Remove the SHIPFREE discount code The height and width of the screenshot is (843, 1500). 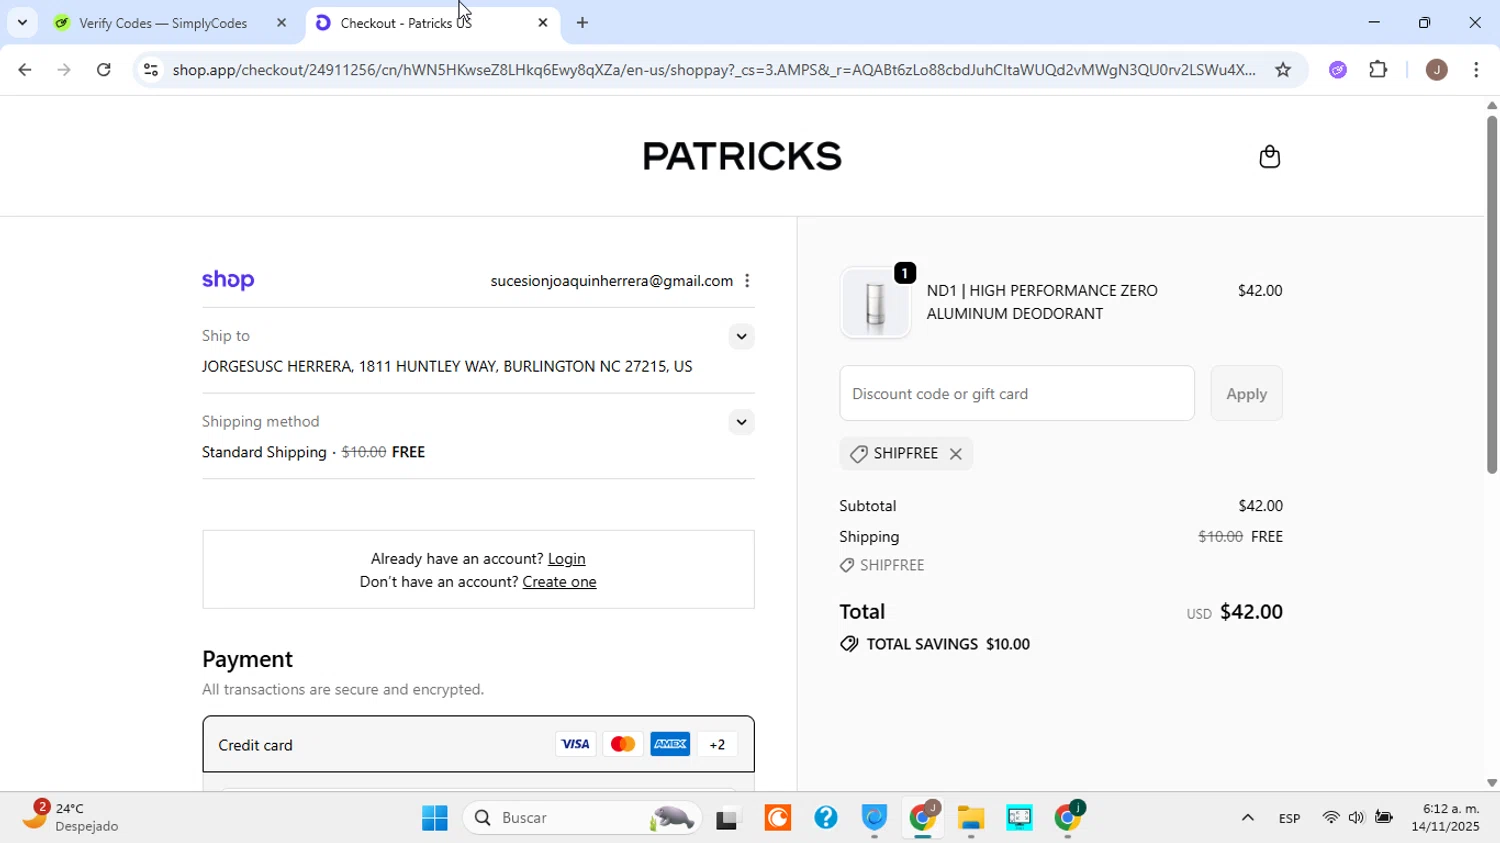(x=956, y=454)
